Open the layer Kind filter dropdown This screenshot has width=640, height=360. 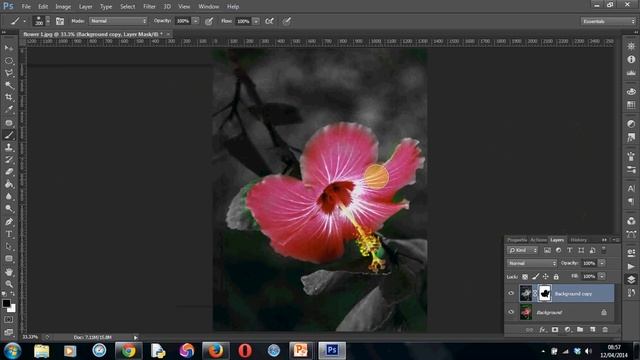[523, 250]
